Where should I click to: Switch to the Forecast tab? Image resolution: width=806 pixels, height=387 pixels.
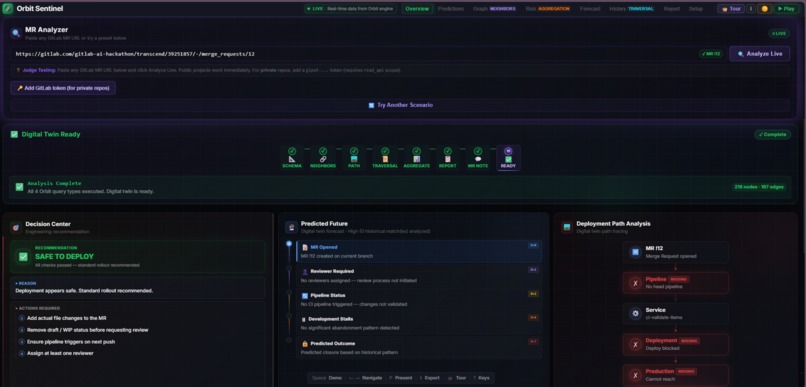click(590, 9)
